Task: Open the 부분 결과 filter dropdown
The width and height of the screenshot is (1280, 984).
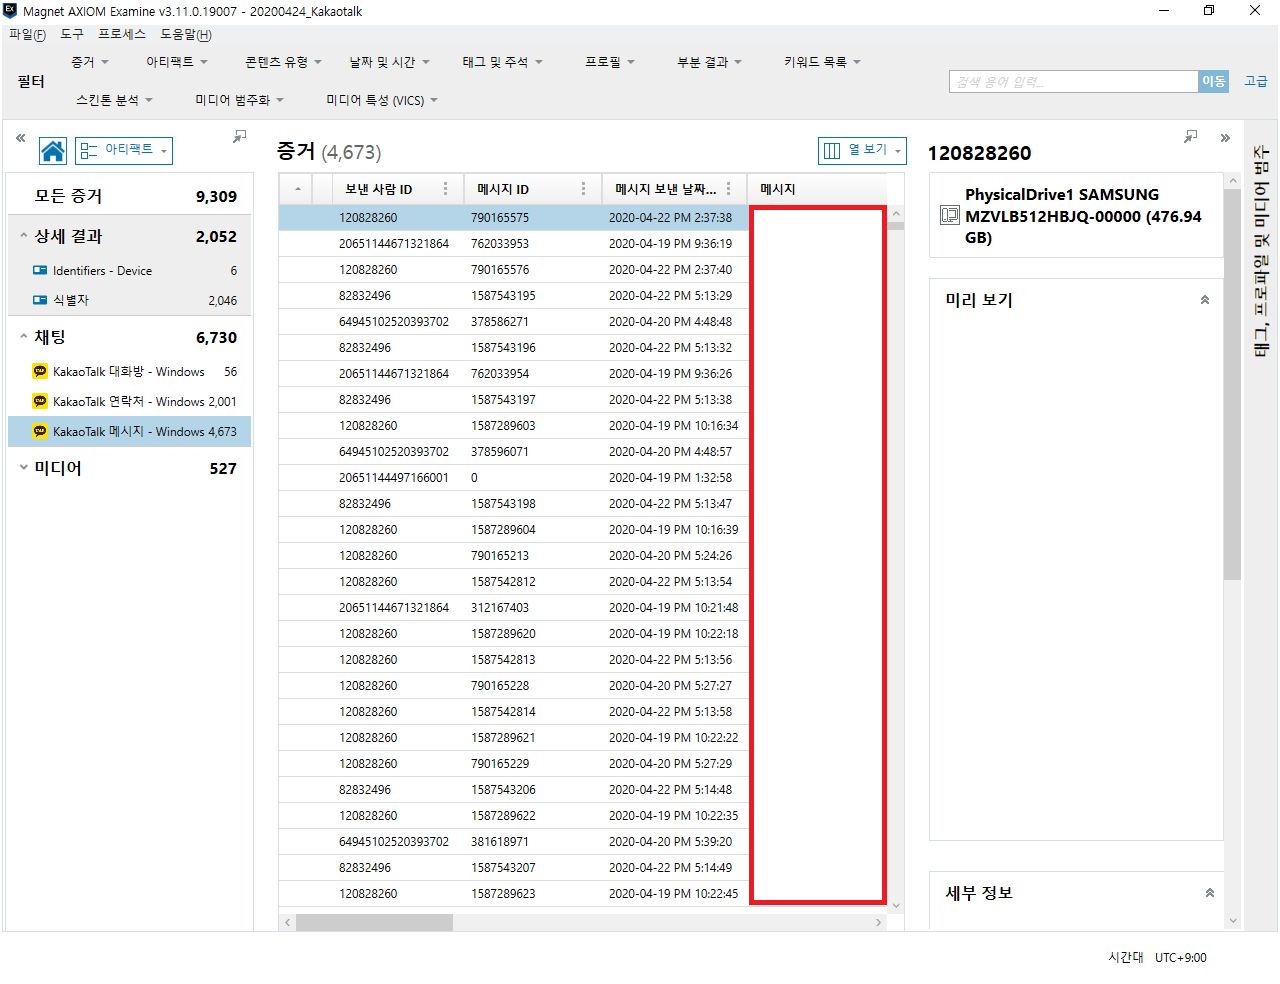Action: pos(709,62)
